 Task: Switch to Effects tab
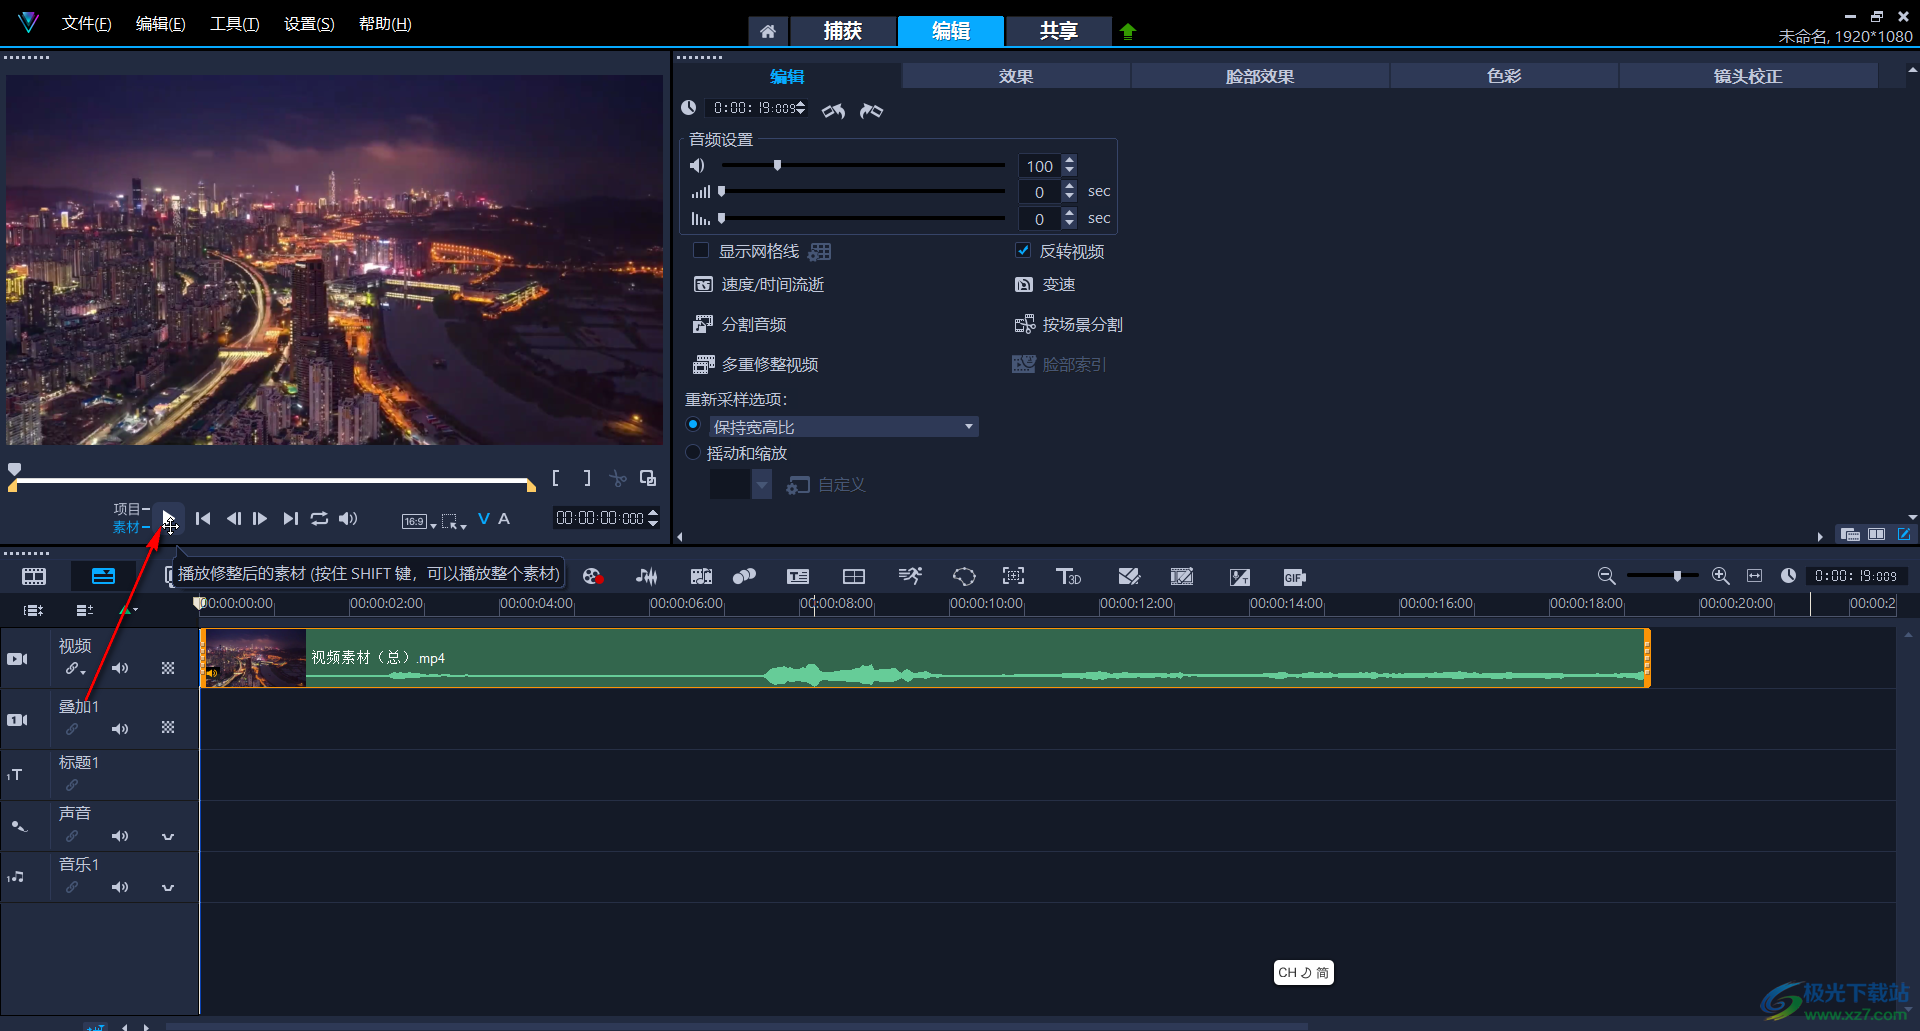(1016, 76)
